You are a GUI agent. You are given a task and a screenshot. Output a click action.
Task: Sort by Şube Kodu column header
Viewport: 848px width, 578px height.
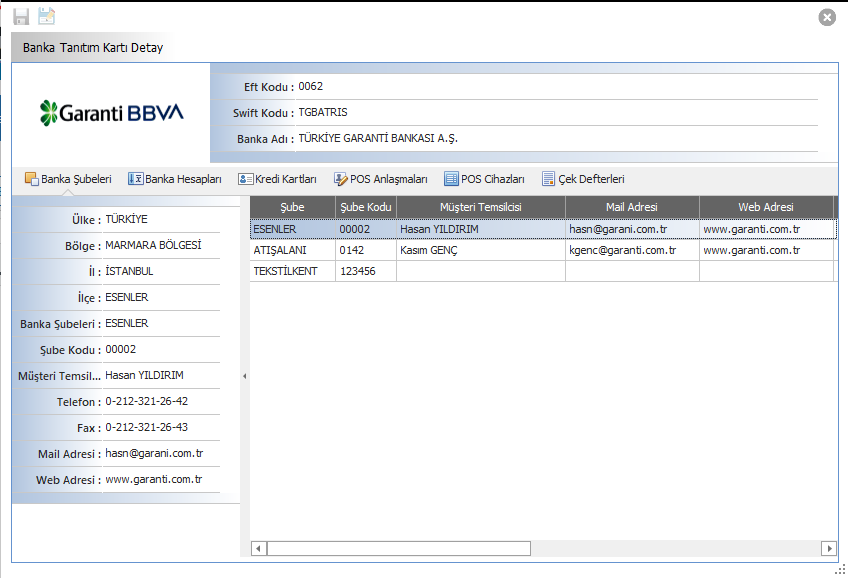366,207
